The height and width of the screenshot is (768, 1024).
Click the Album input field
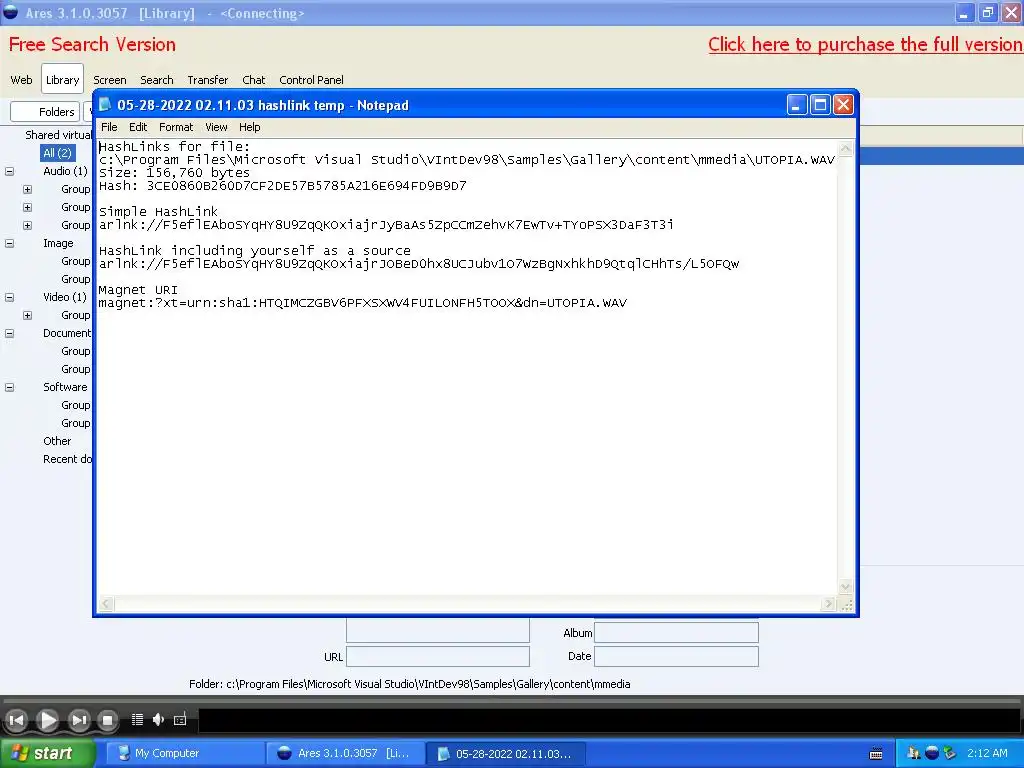tap(677, 632)
